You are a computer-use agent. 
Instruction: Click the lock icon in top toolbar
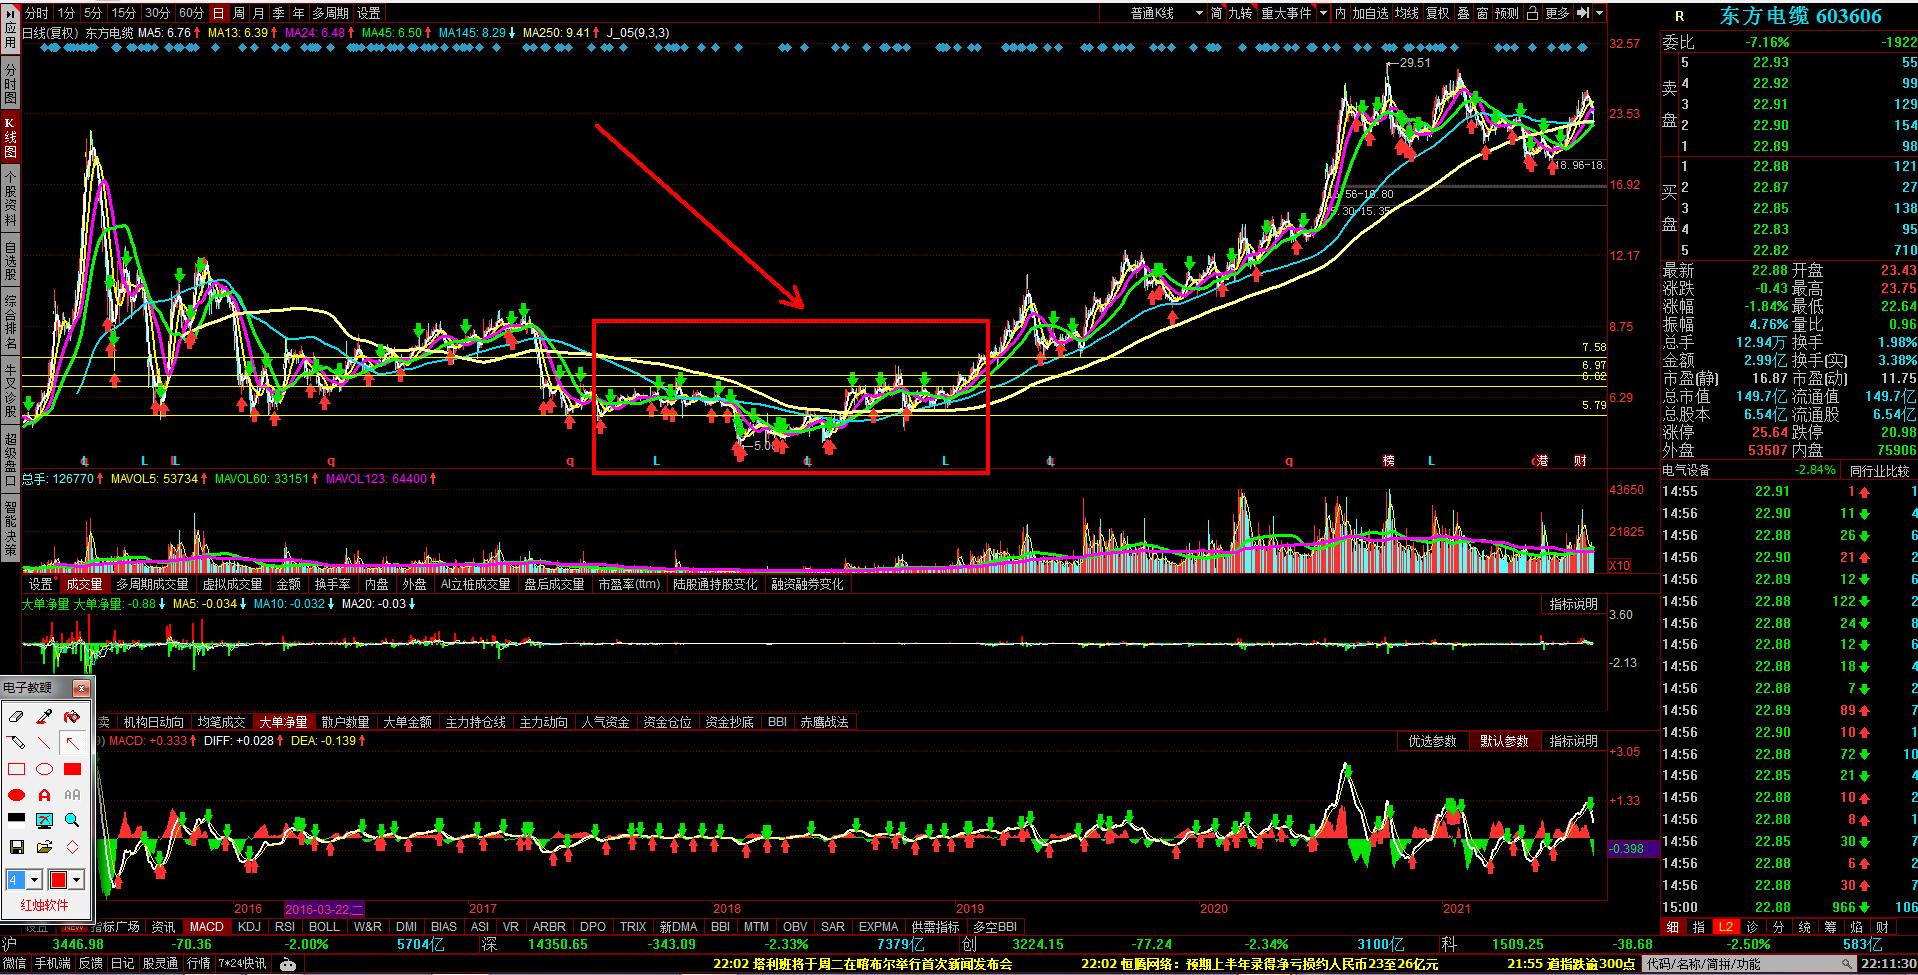coord(1532,13)
